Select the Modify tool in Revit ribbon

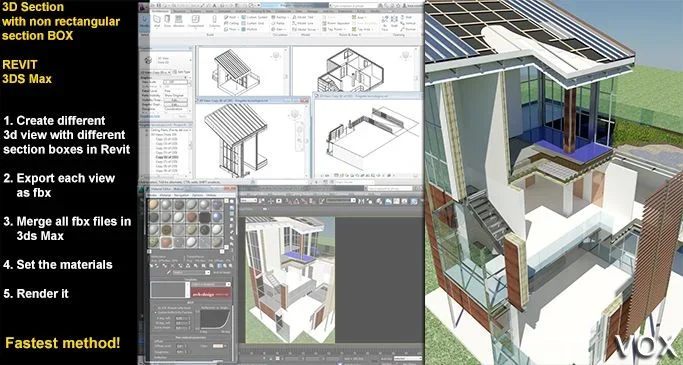[144, 22]
